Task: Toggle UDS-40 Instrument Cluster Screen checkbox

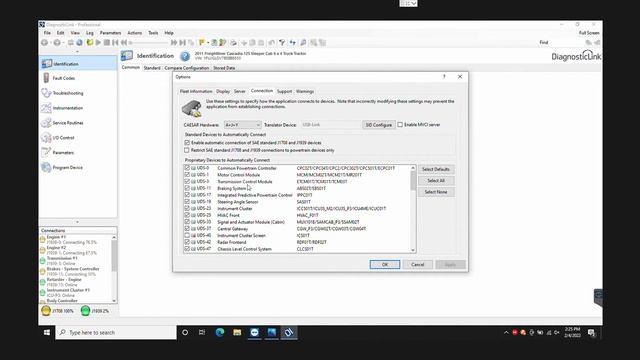Action: pos(187,236)
